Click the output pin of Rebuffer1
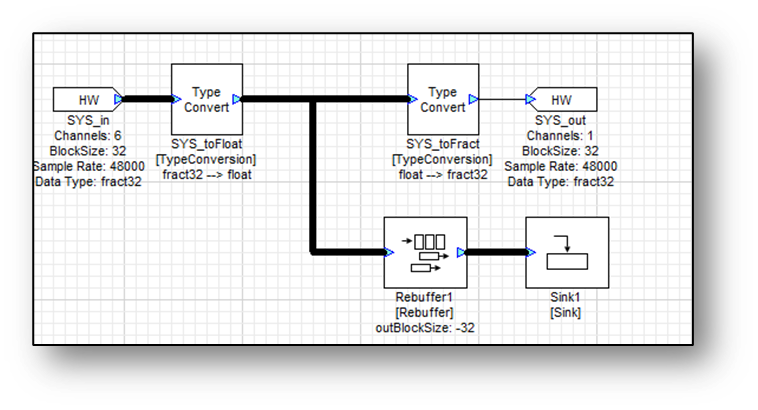 click(x=462, y=252)
